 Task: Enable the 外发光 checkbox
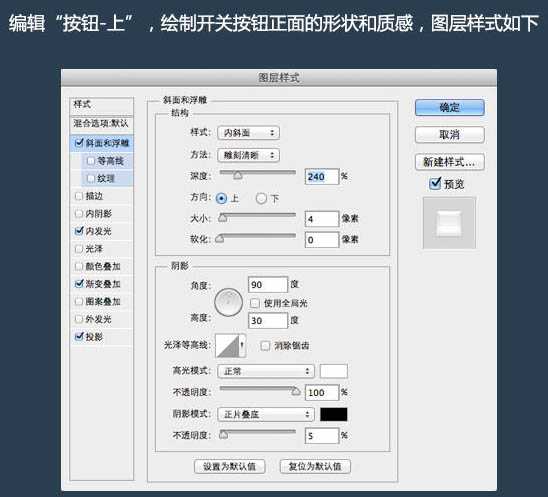click(x=79, y=319)
